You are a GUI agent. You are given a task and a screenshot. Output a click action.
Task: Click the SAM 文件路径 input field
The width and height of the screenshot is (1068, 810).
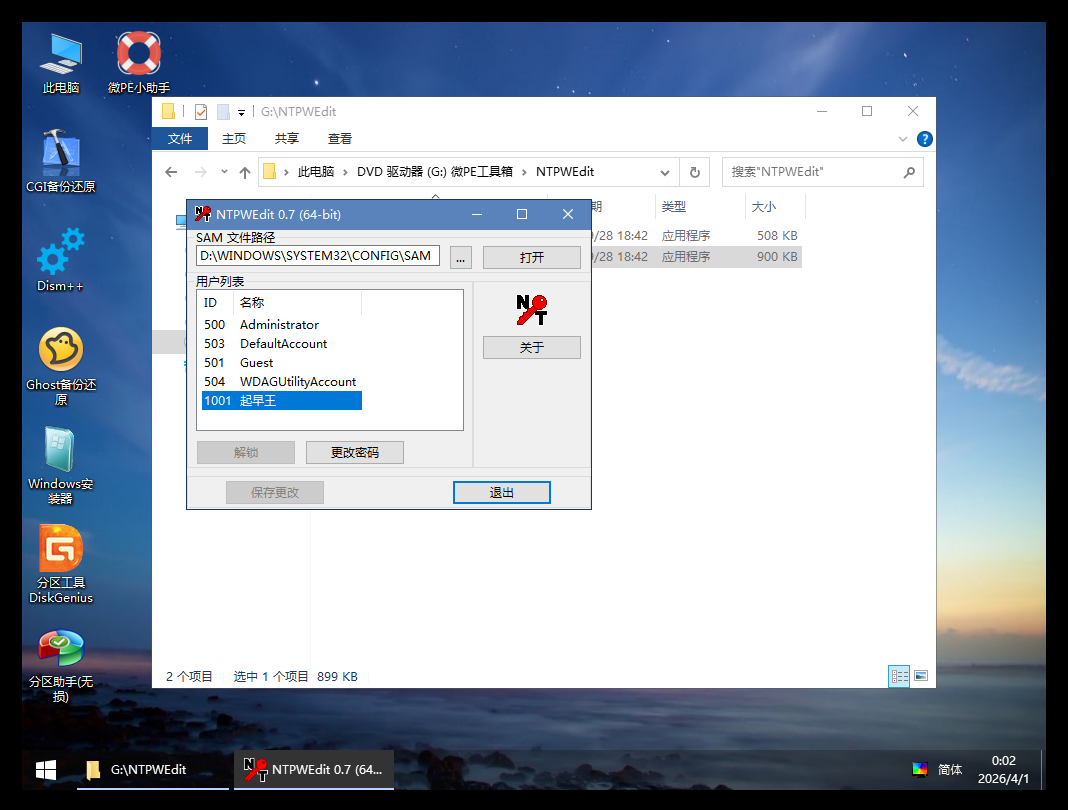tap(318, 256)
